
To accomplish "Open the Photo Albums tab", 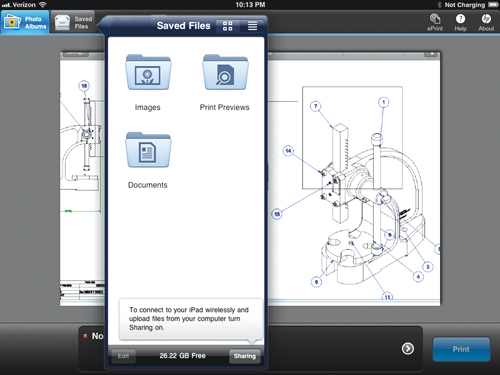I will [25, 22].
